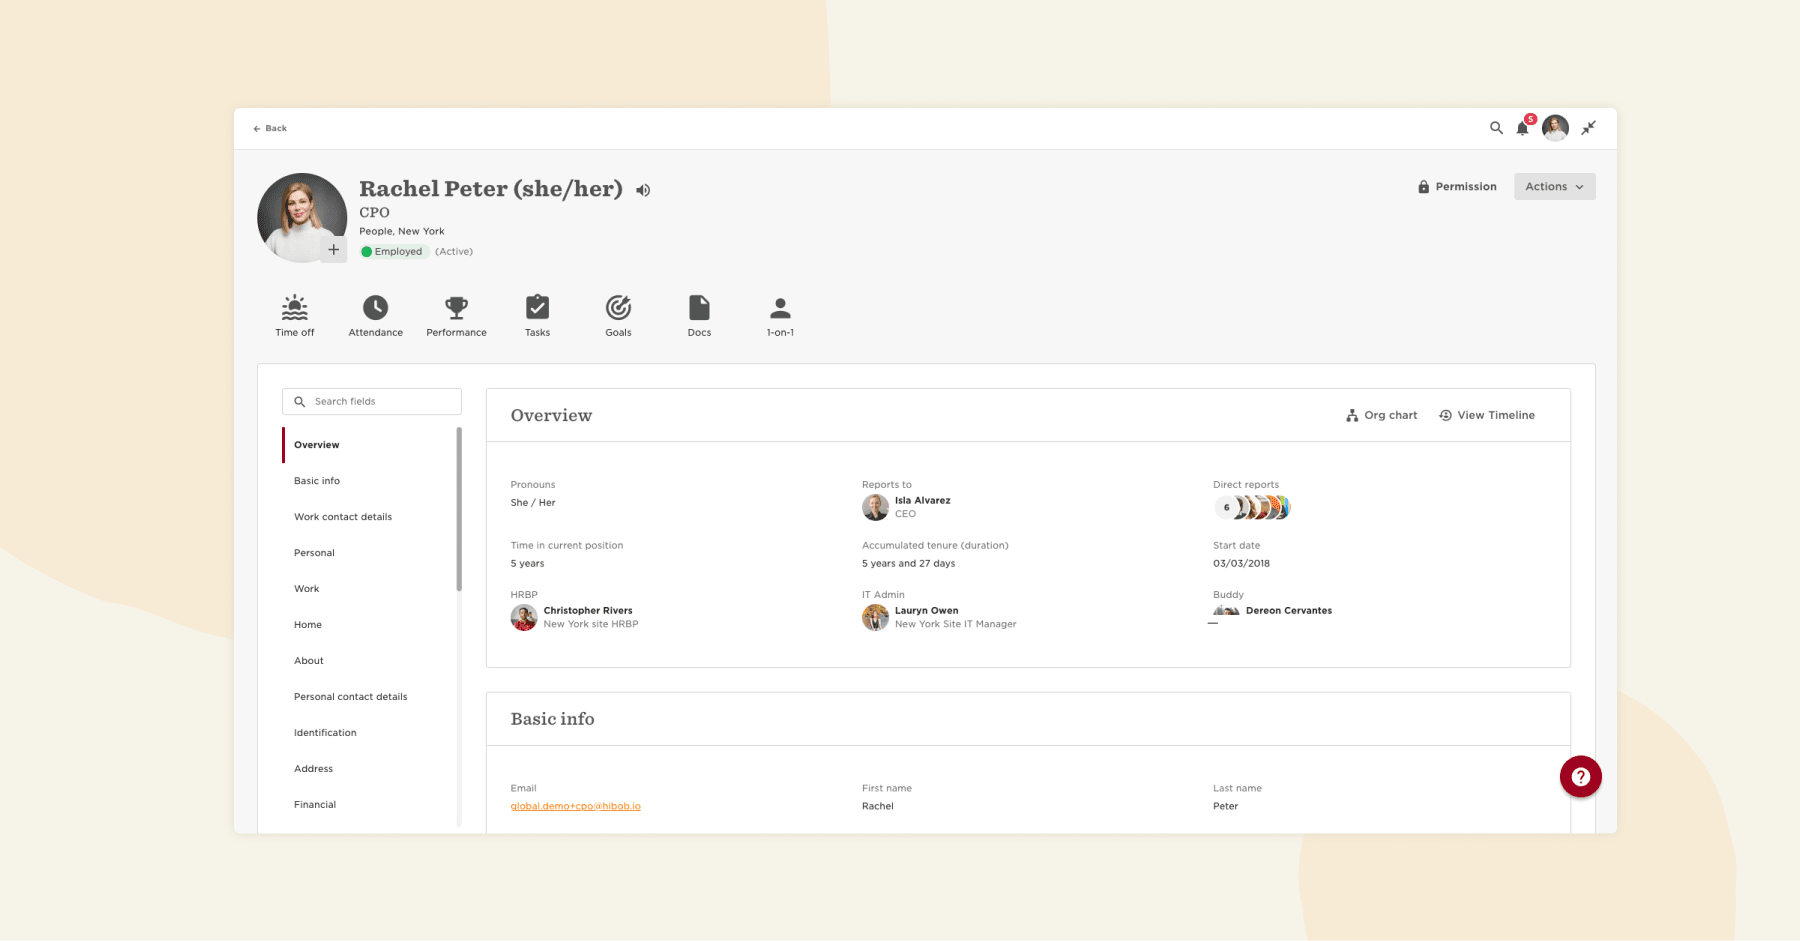Switch to the Basic info section
Screen dimensions: 1800x941
pyautogui.click(x=317, y=480)
